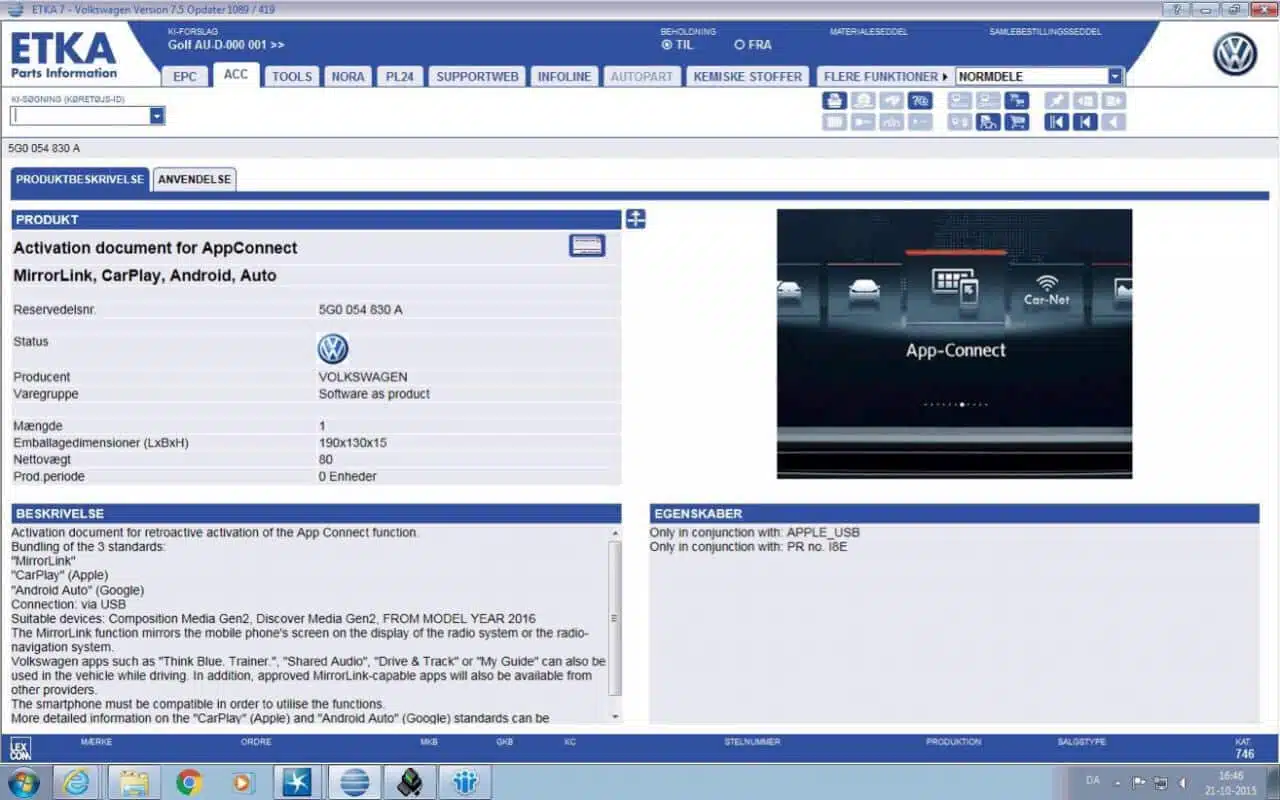The image size is (1280, 800).
Task: Click the BESKRIVELSE scrollbar thumb
Action: click(615, 618)
